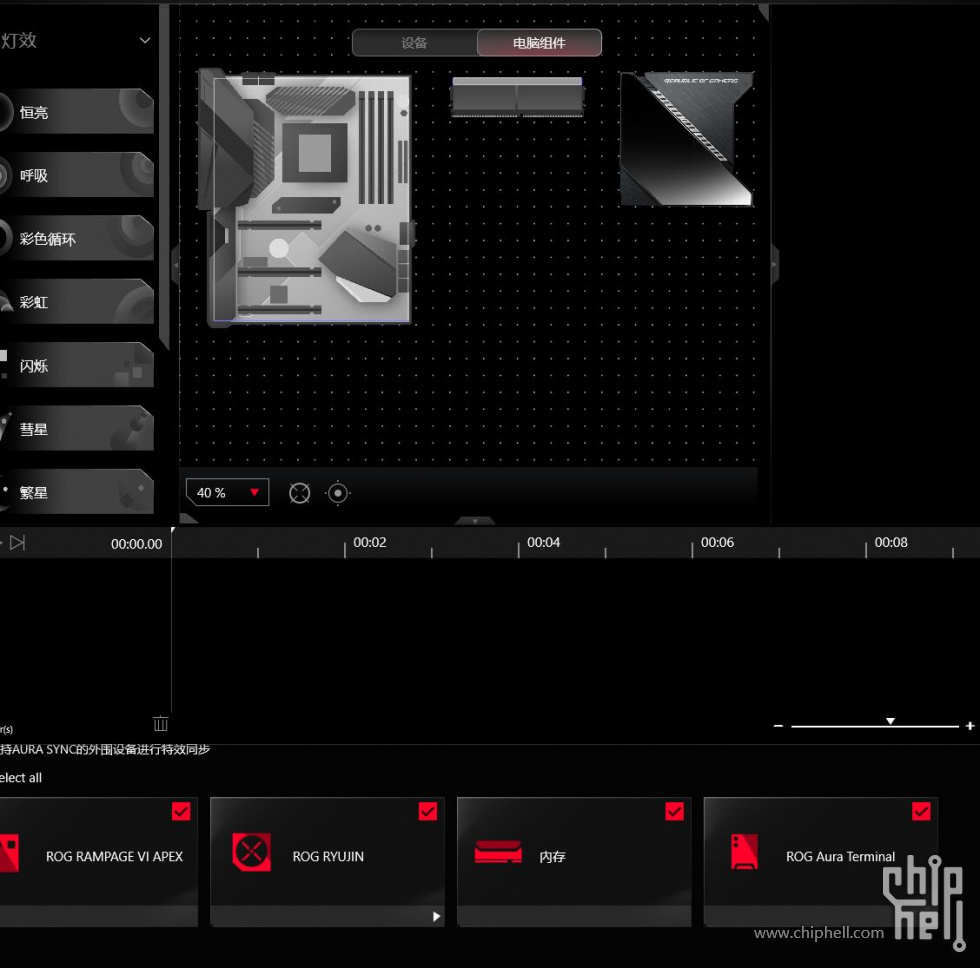The image size is (980, 968).
Task: Click the 00:08 mark on timeline ruler
Action: (891, 542)
